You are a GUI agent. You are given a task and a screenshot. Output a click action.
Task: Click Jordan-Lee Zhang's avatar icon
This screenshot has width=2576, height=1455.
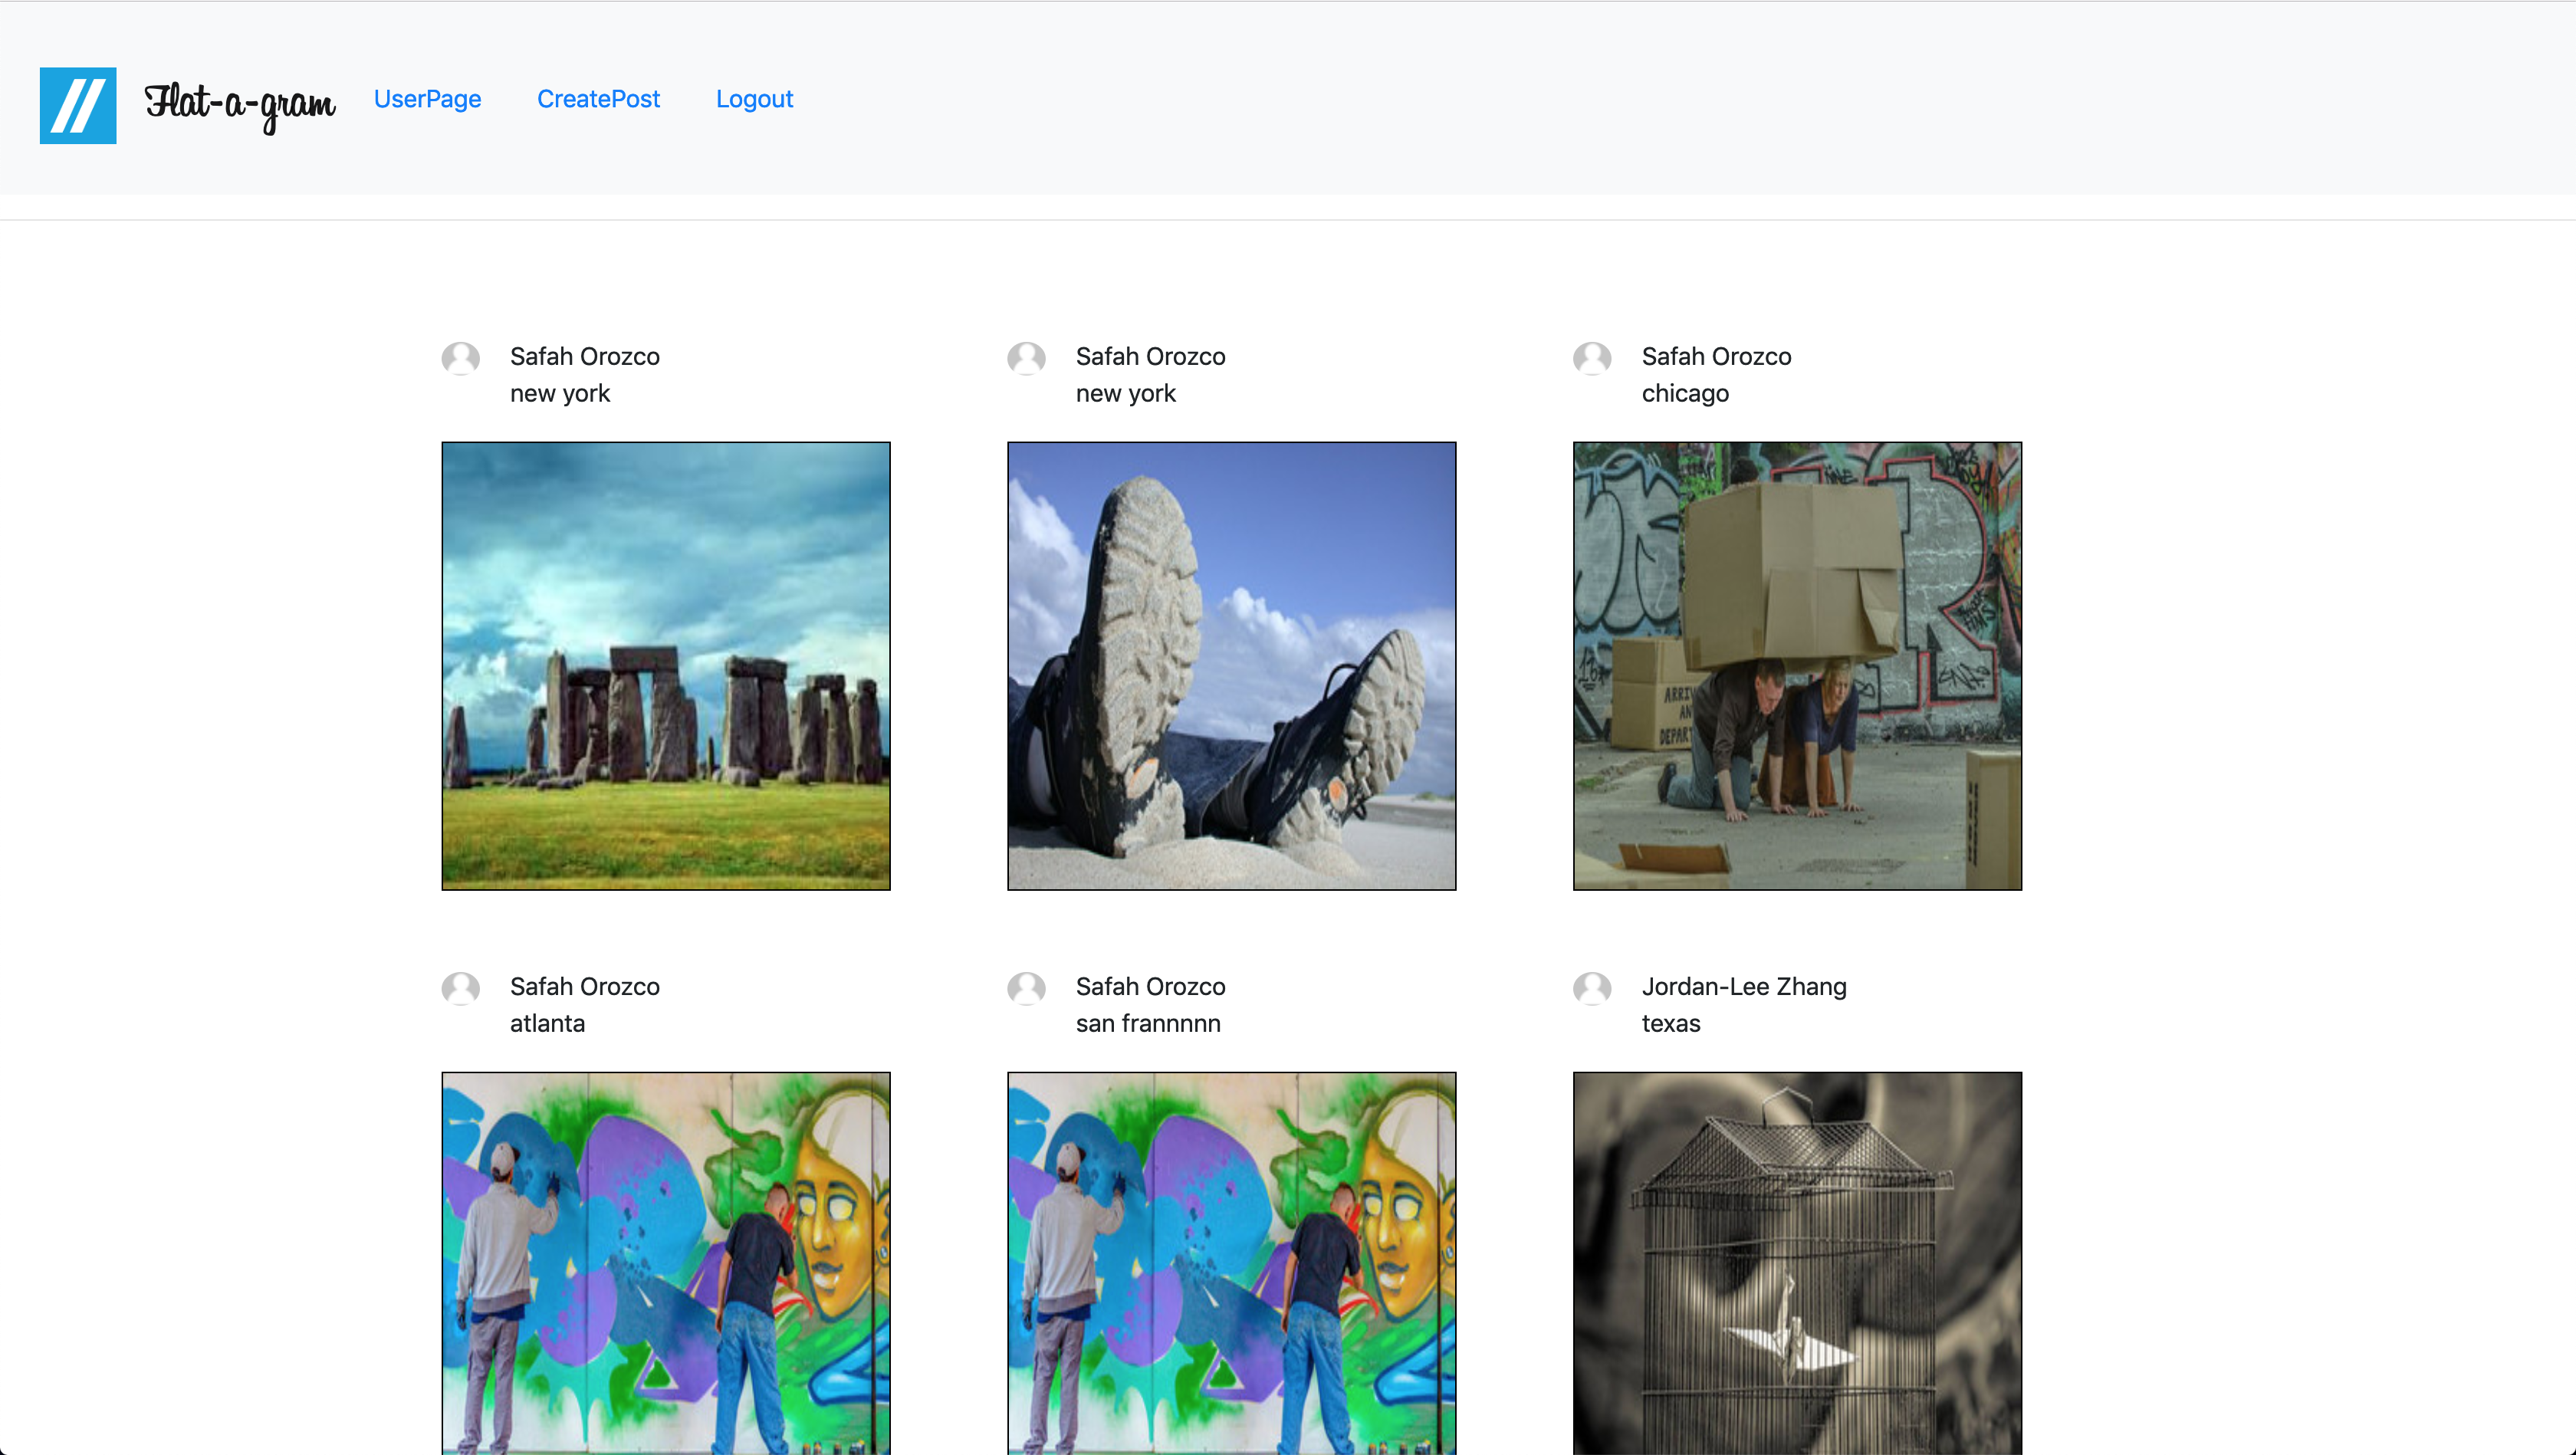1592,988
